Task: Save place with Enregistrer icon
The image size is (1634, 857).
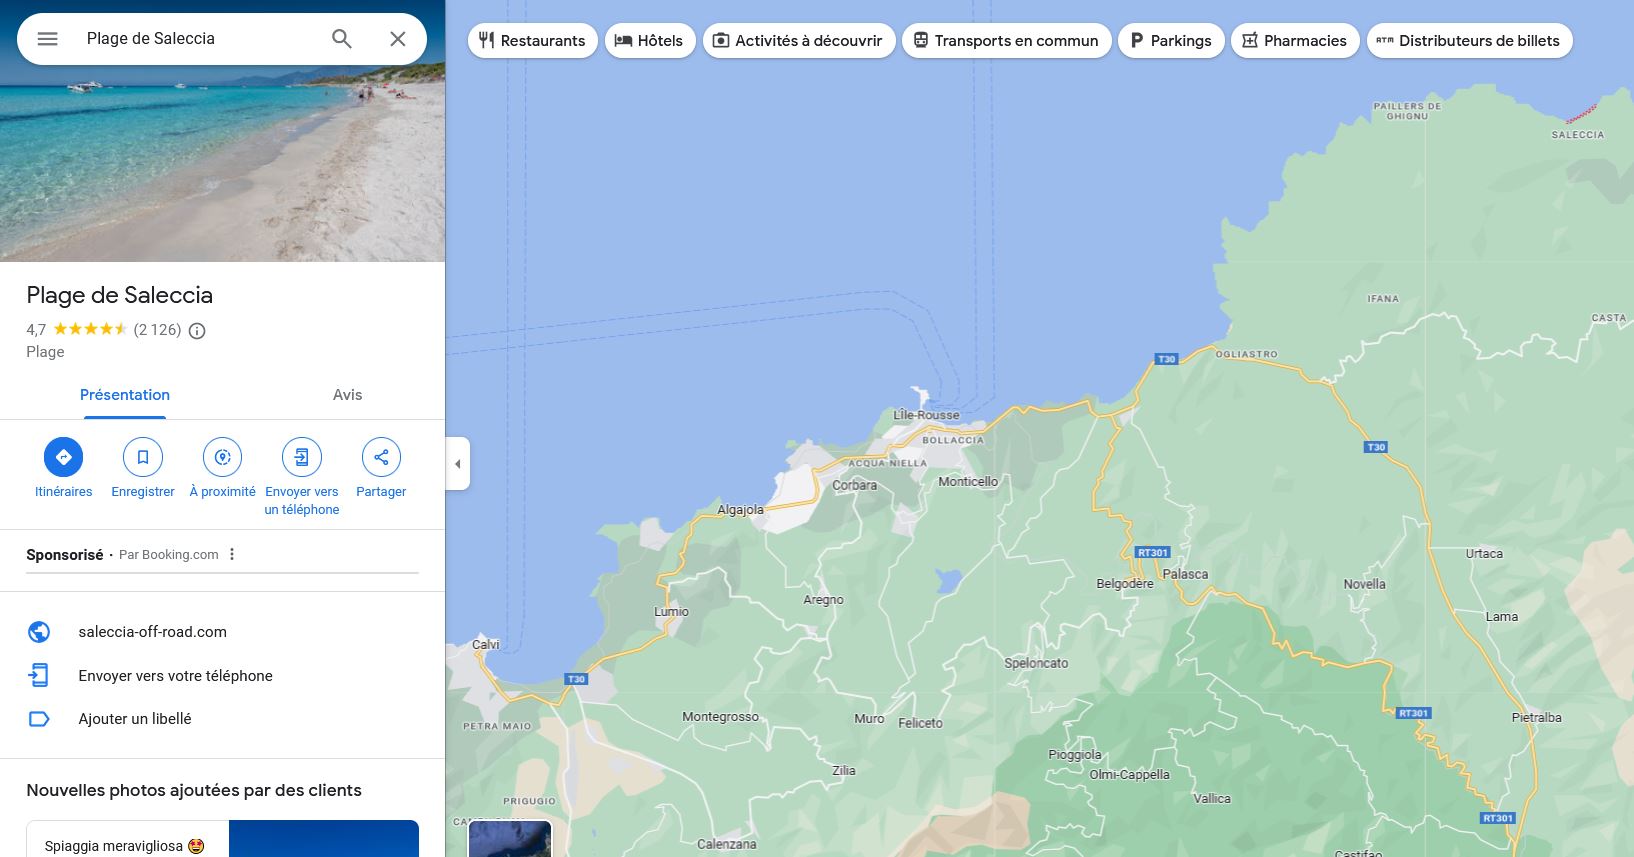Action: click(x=143, y=457)
